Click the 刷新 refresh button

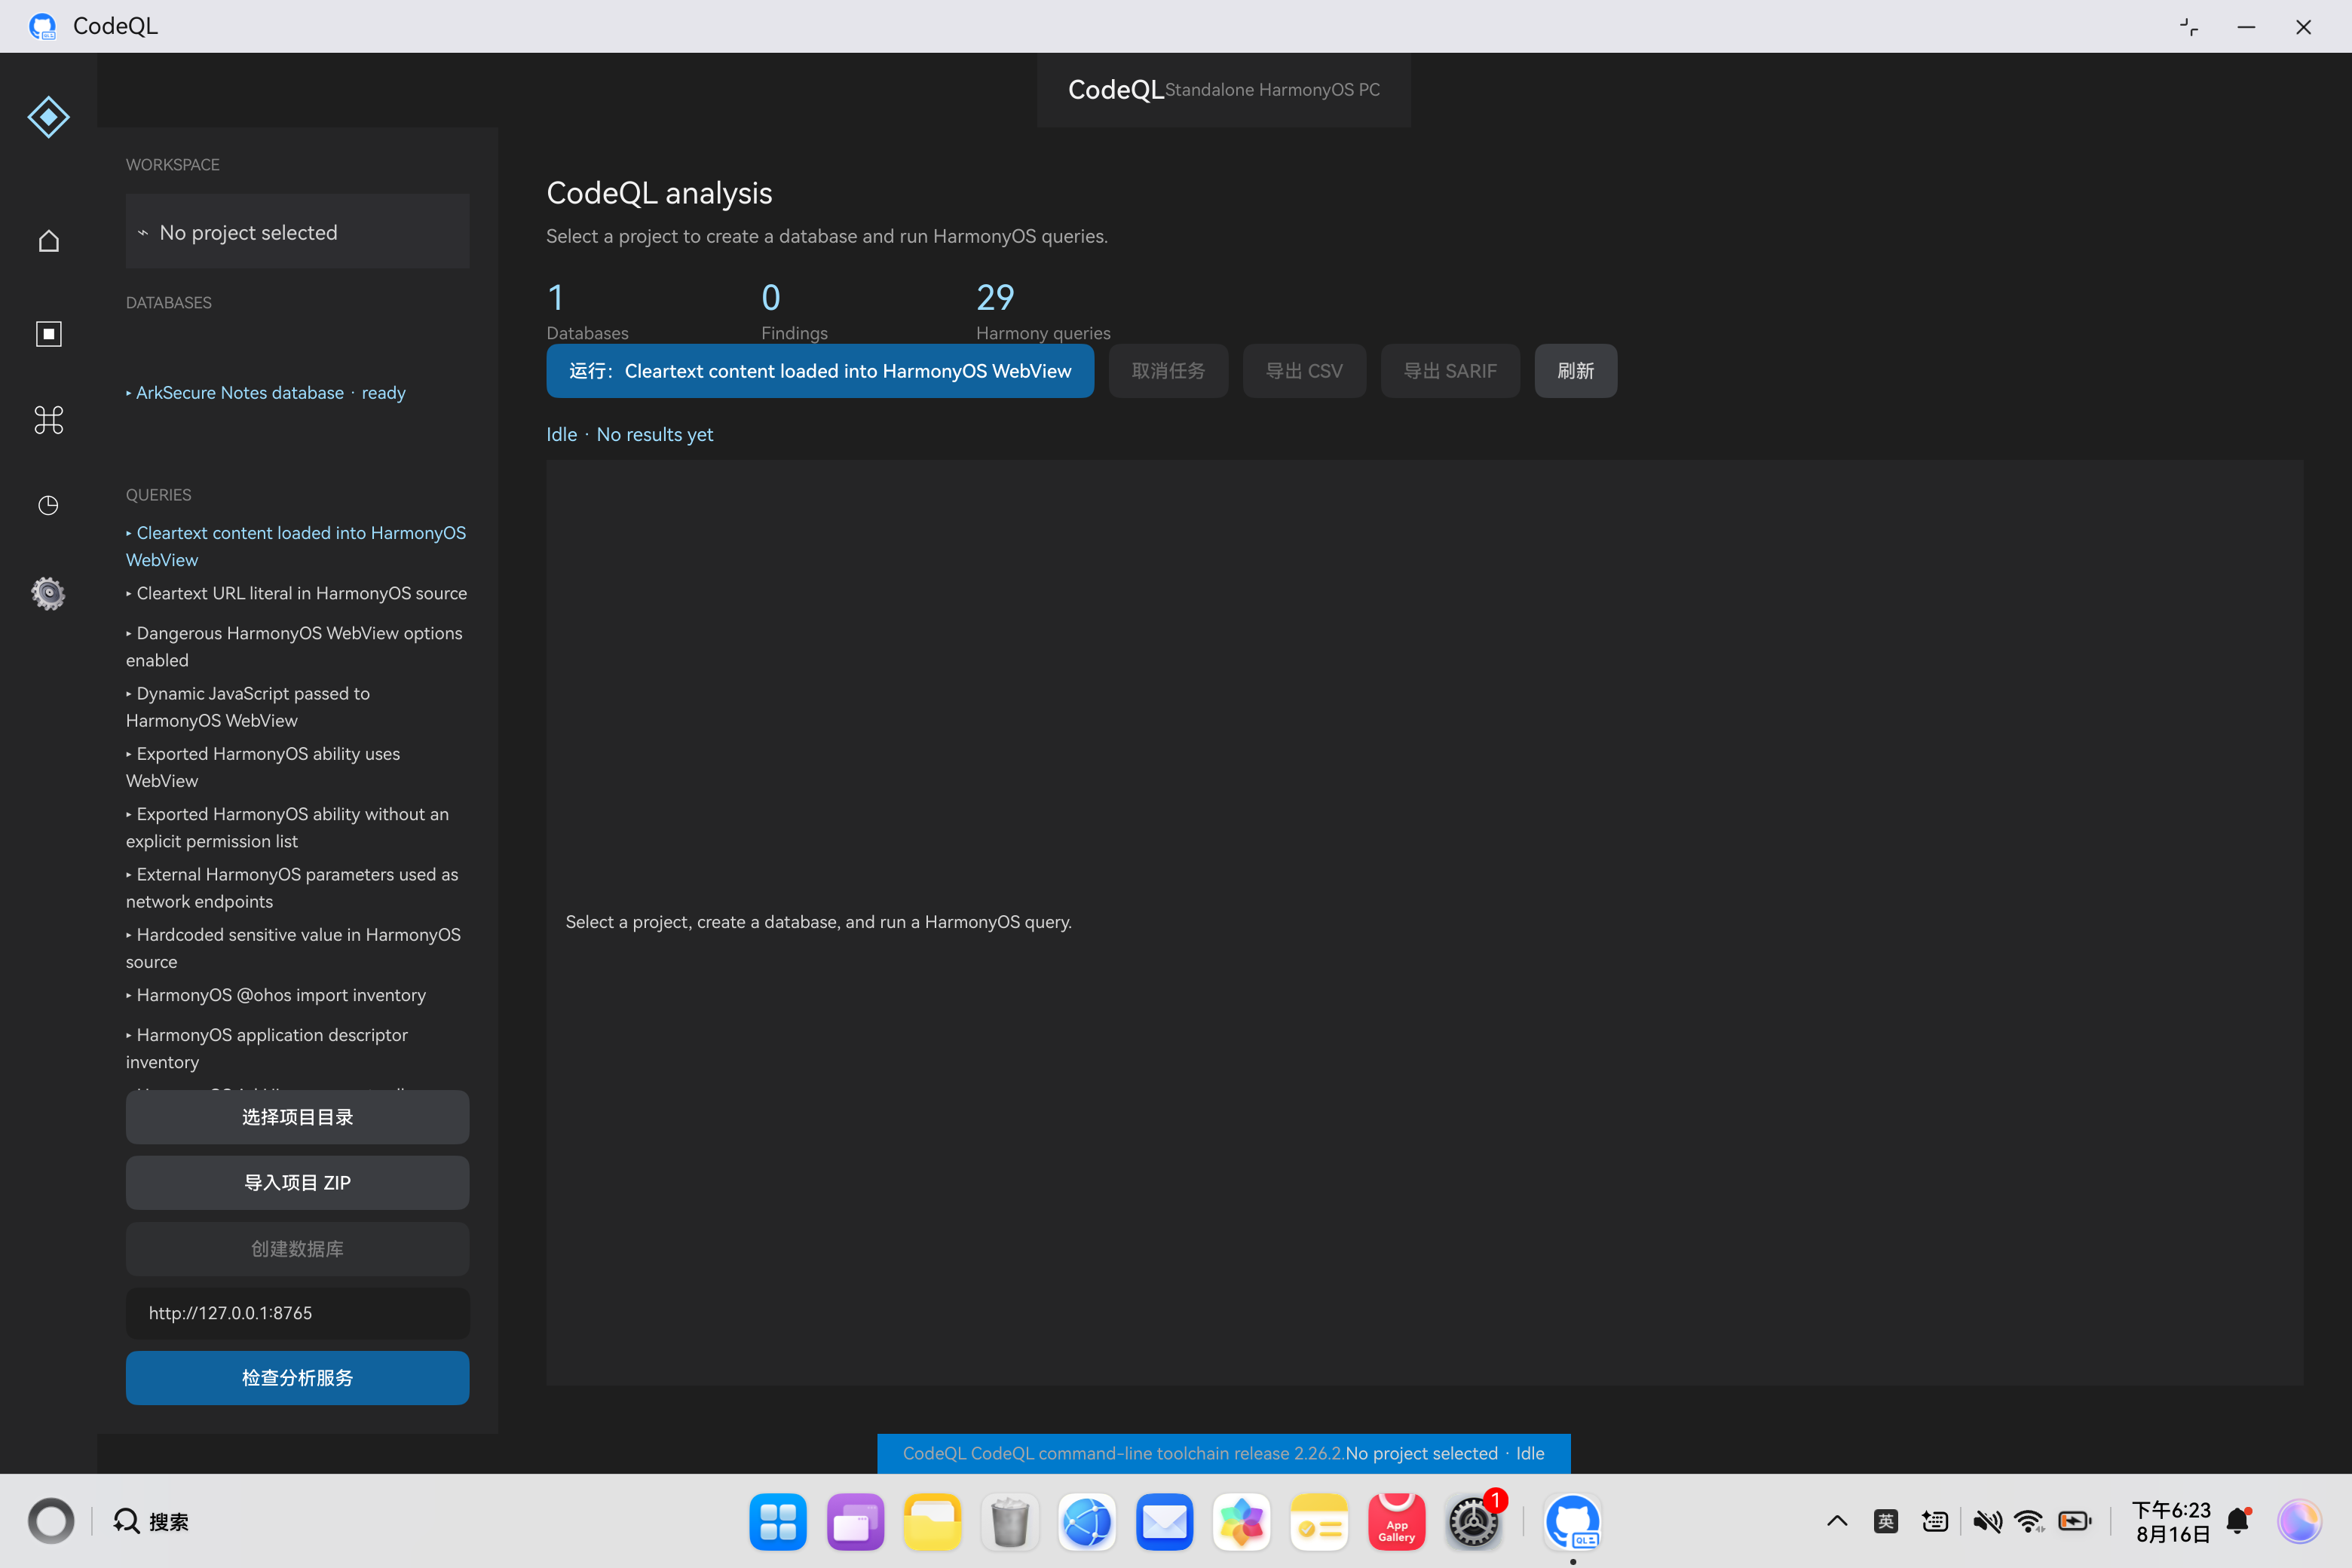click(x=1576, y=371)
